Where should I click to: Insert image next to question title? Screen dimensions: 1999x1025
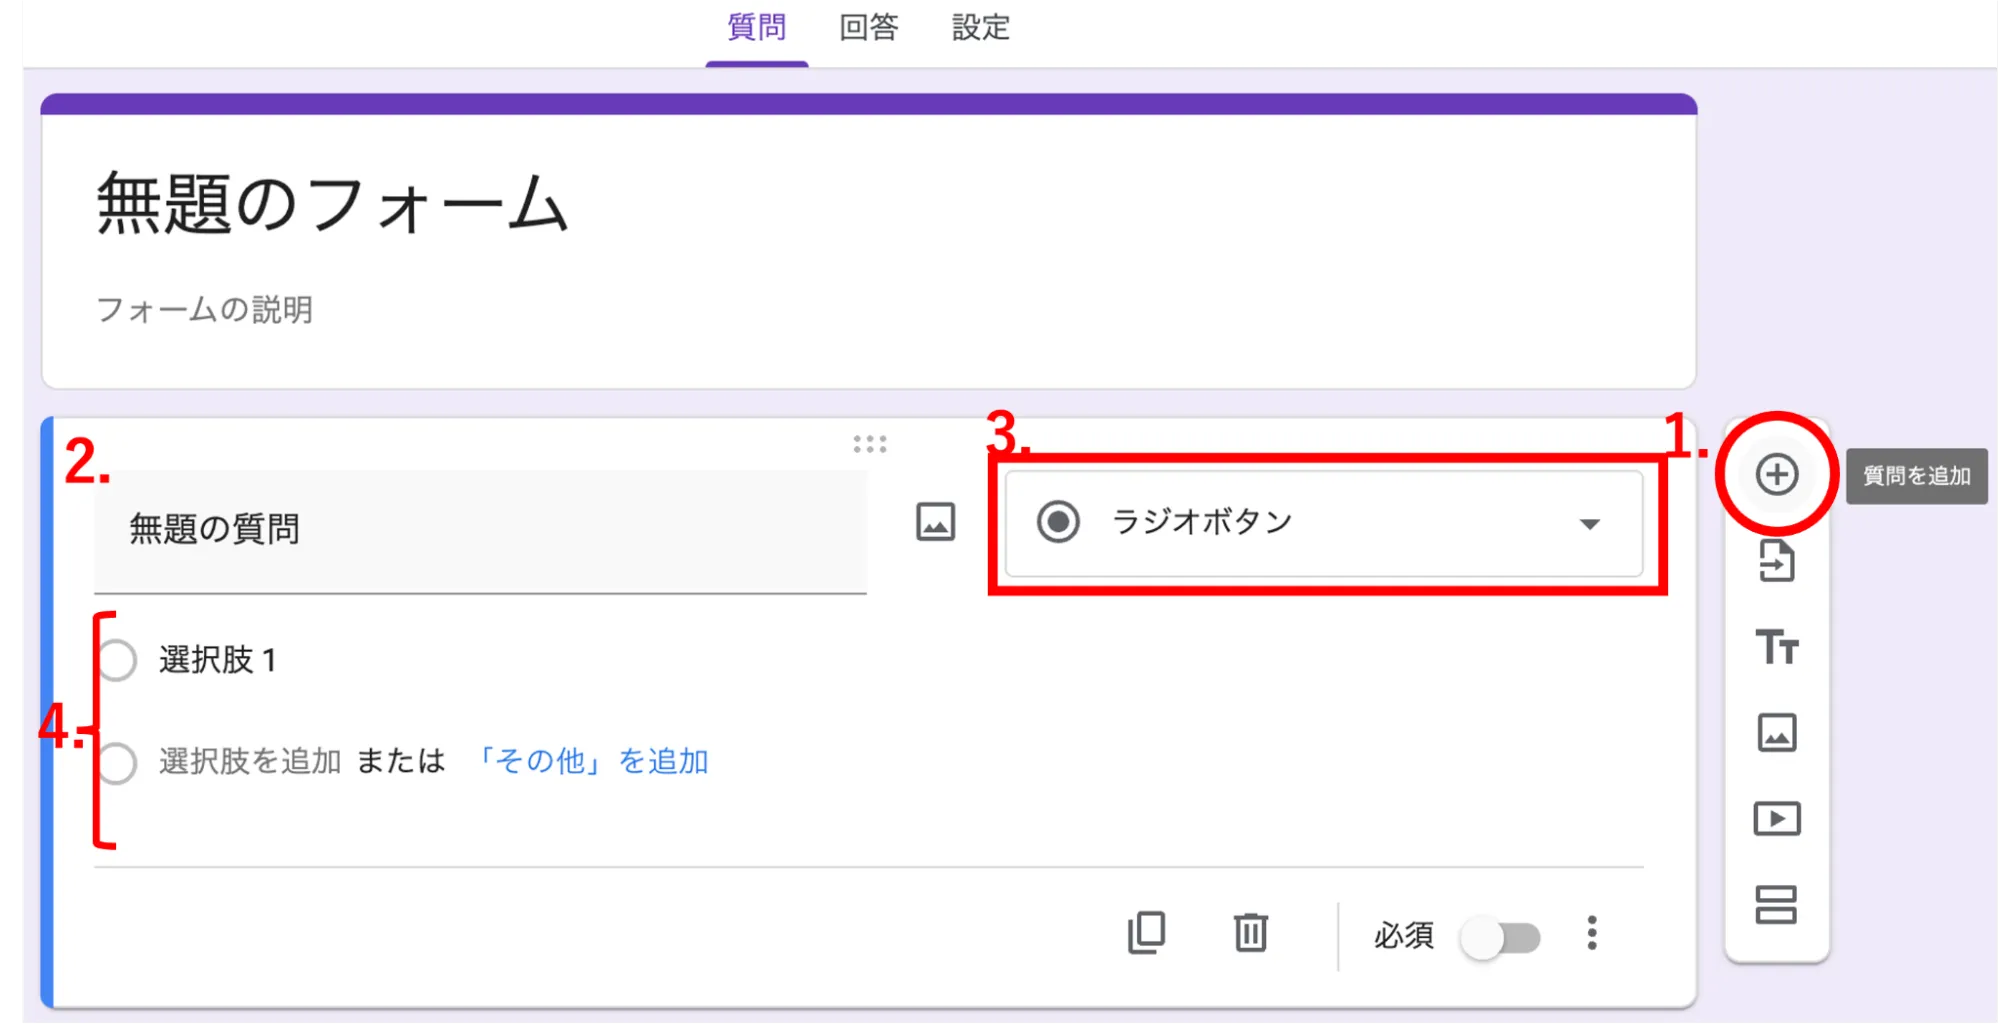point(935,522)
